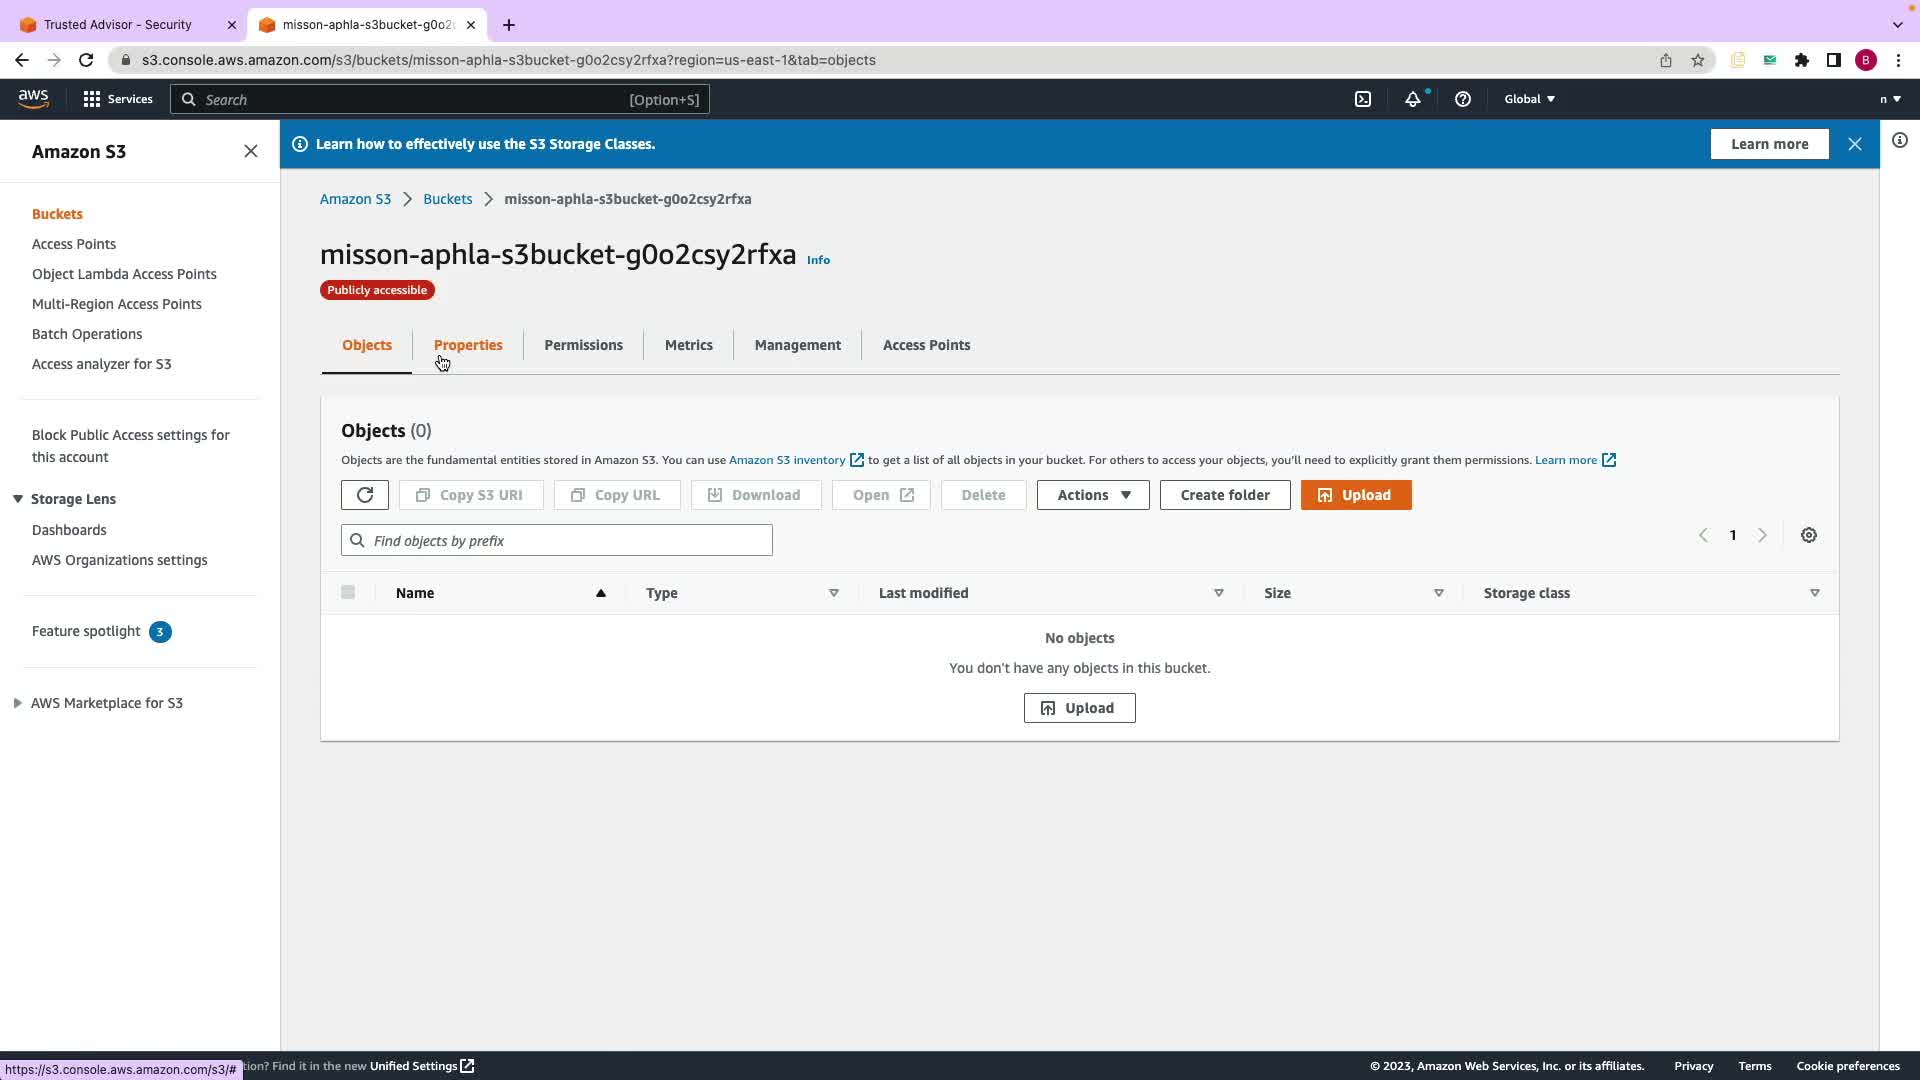This screenshot has height=1080, width=1920.
Task: Open the Services grid menu
Action: pos(117,99)
